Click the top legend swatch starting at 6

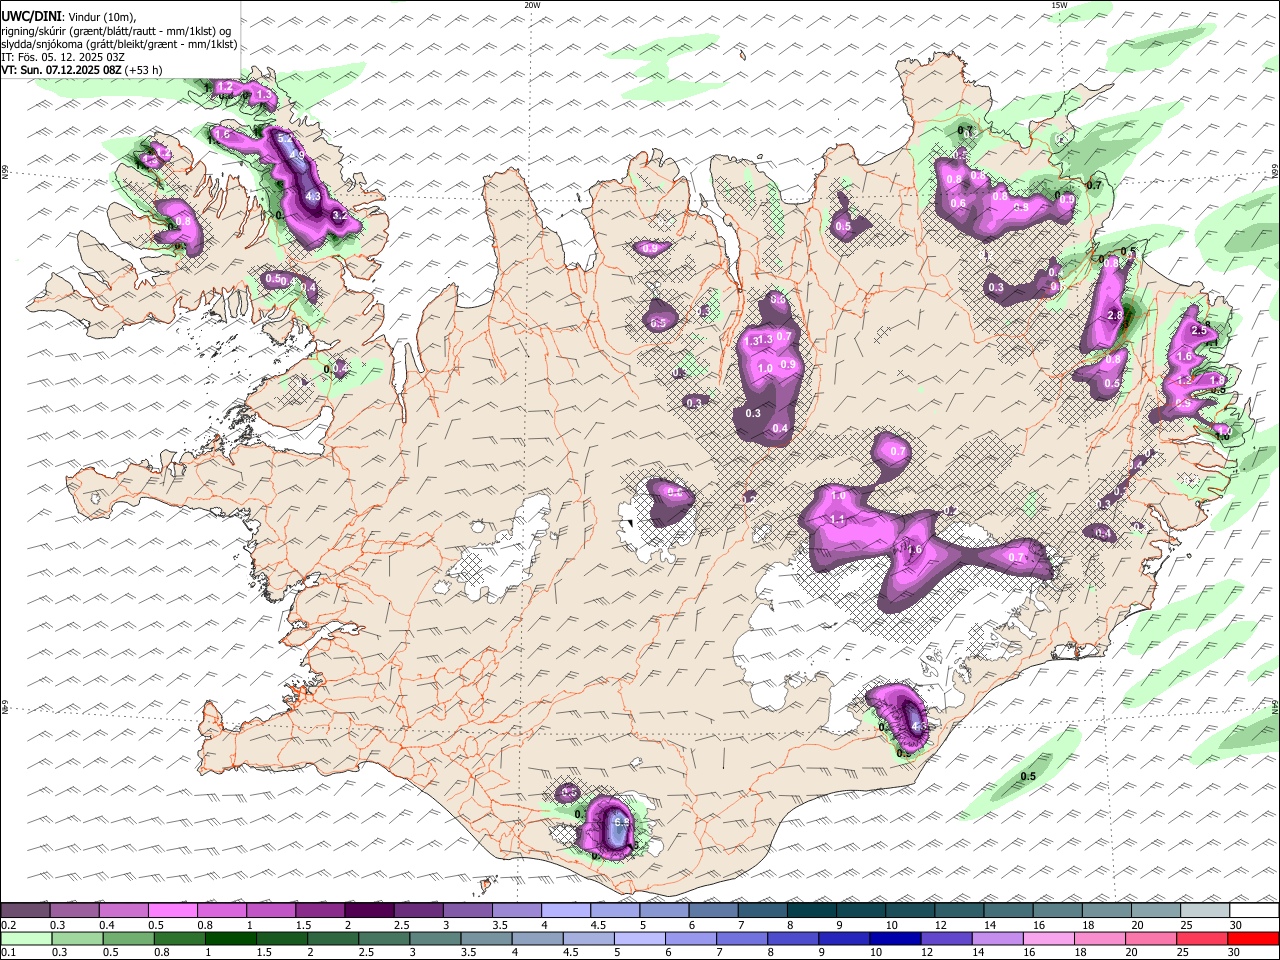click(711, 910)
